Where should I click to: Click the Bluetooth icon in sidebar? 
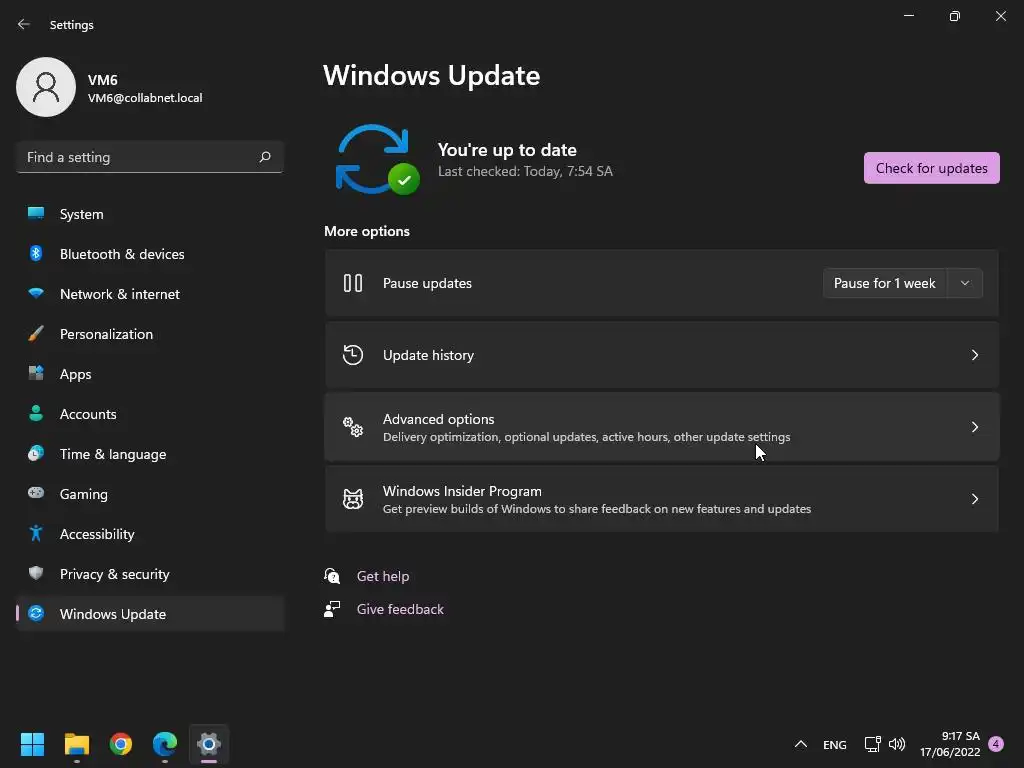(36, 253)
